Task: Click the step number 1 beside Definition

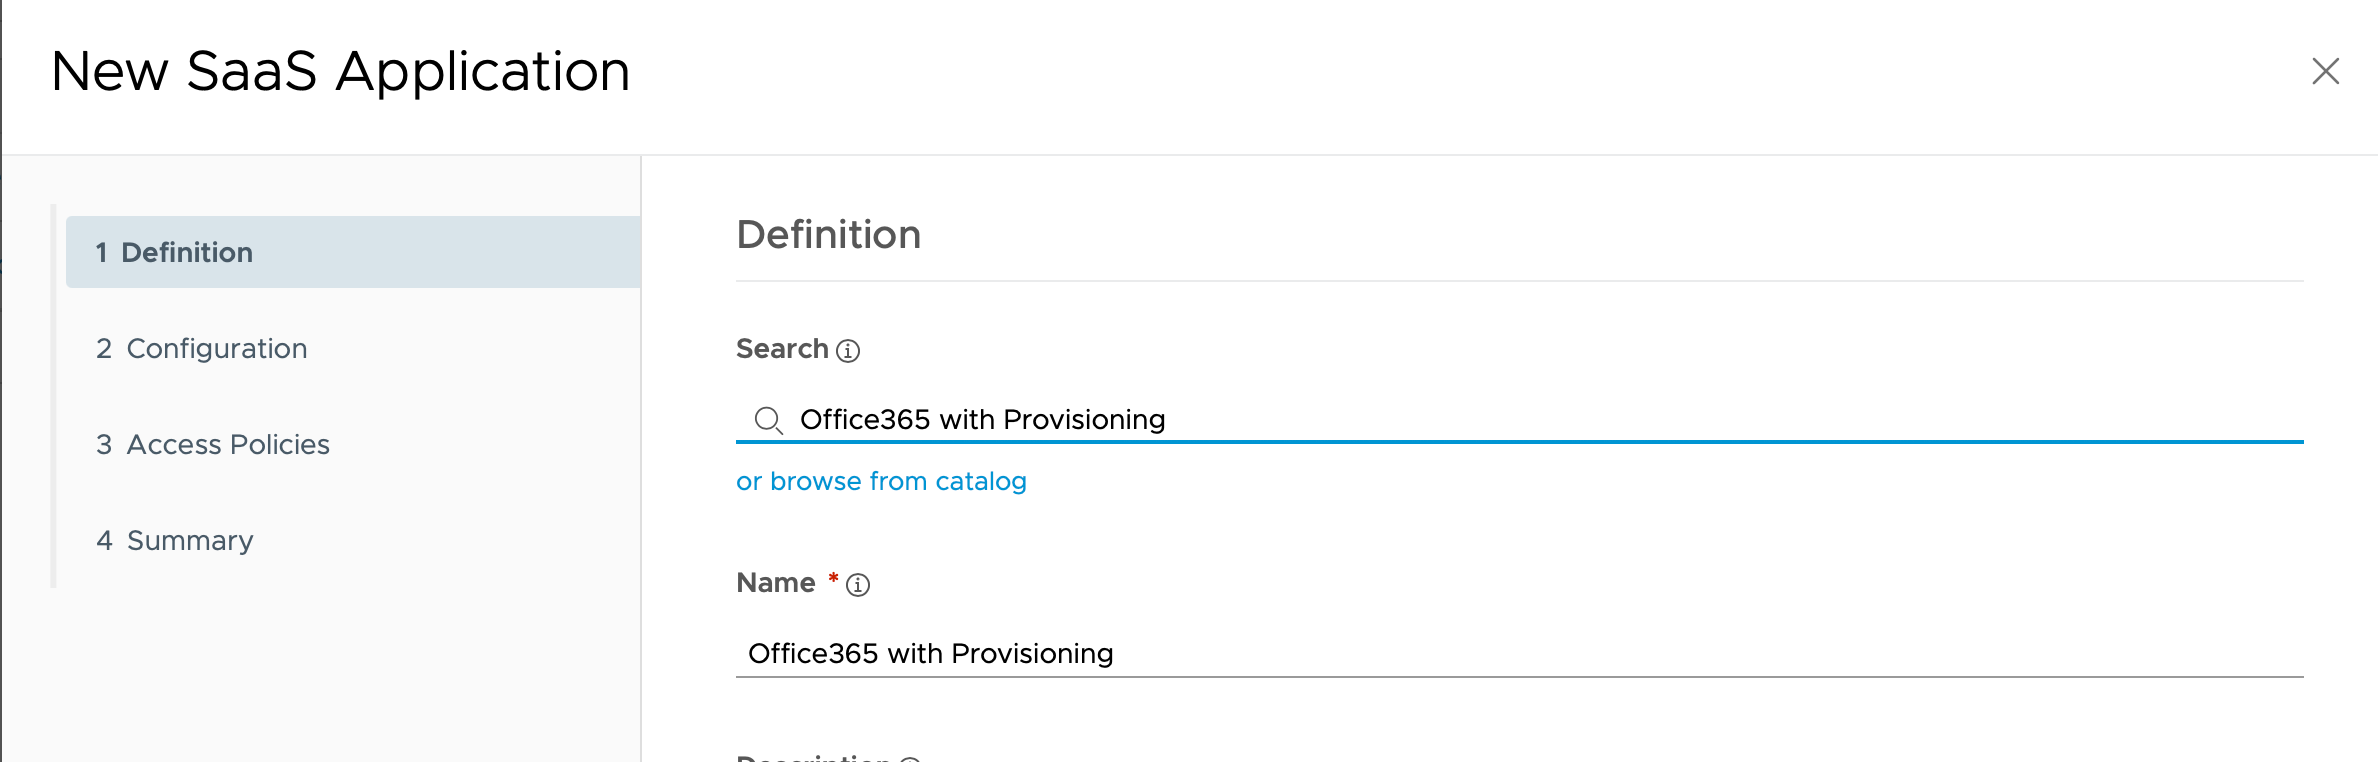Action: tap(101, 252)
